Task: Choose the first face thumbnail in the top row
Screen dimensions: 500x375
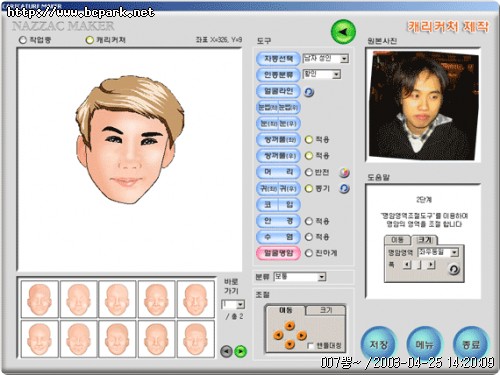Action: point(40,299)
